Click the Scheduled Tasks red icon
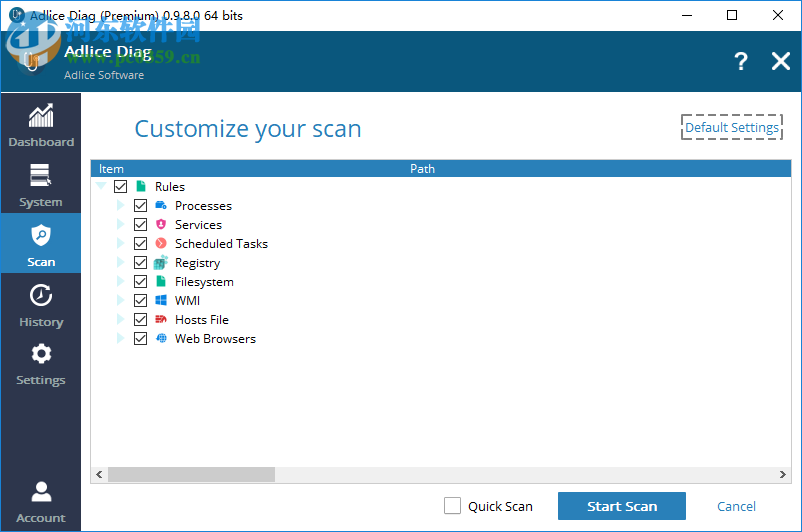 point(161,243)
